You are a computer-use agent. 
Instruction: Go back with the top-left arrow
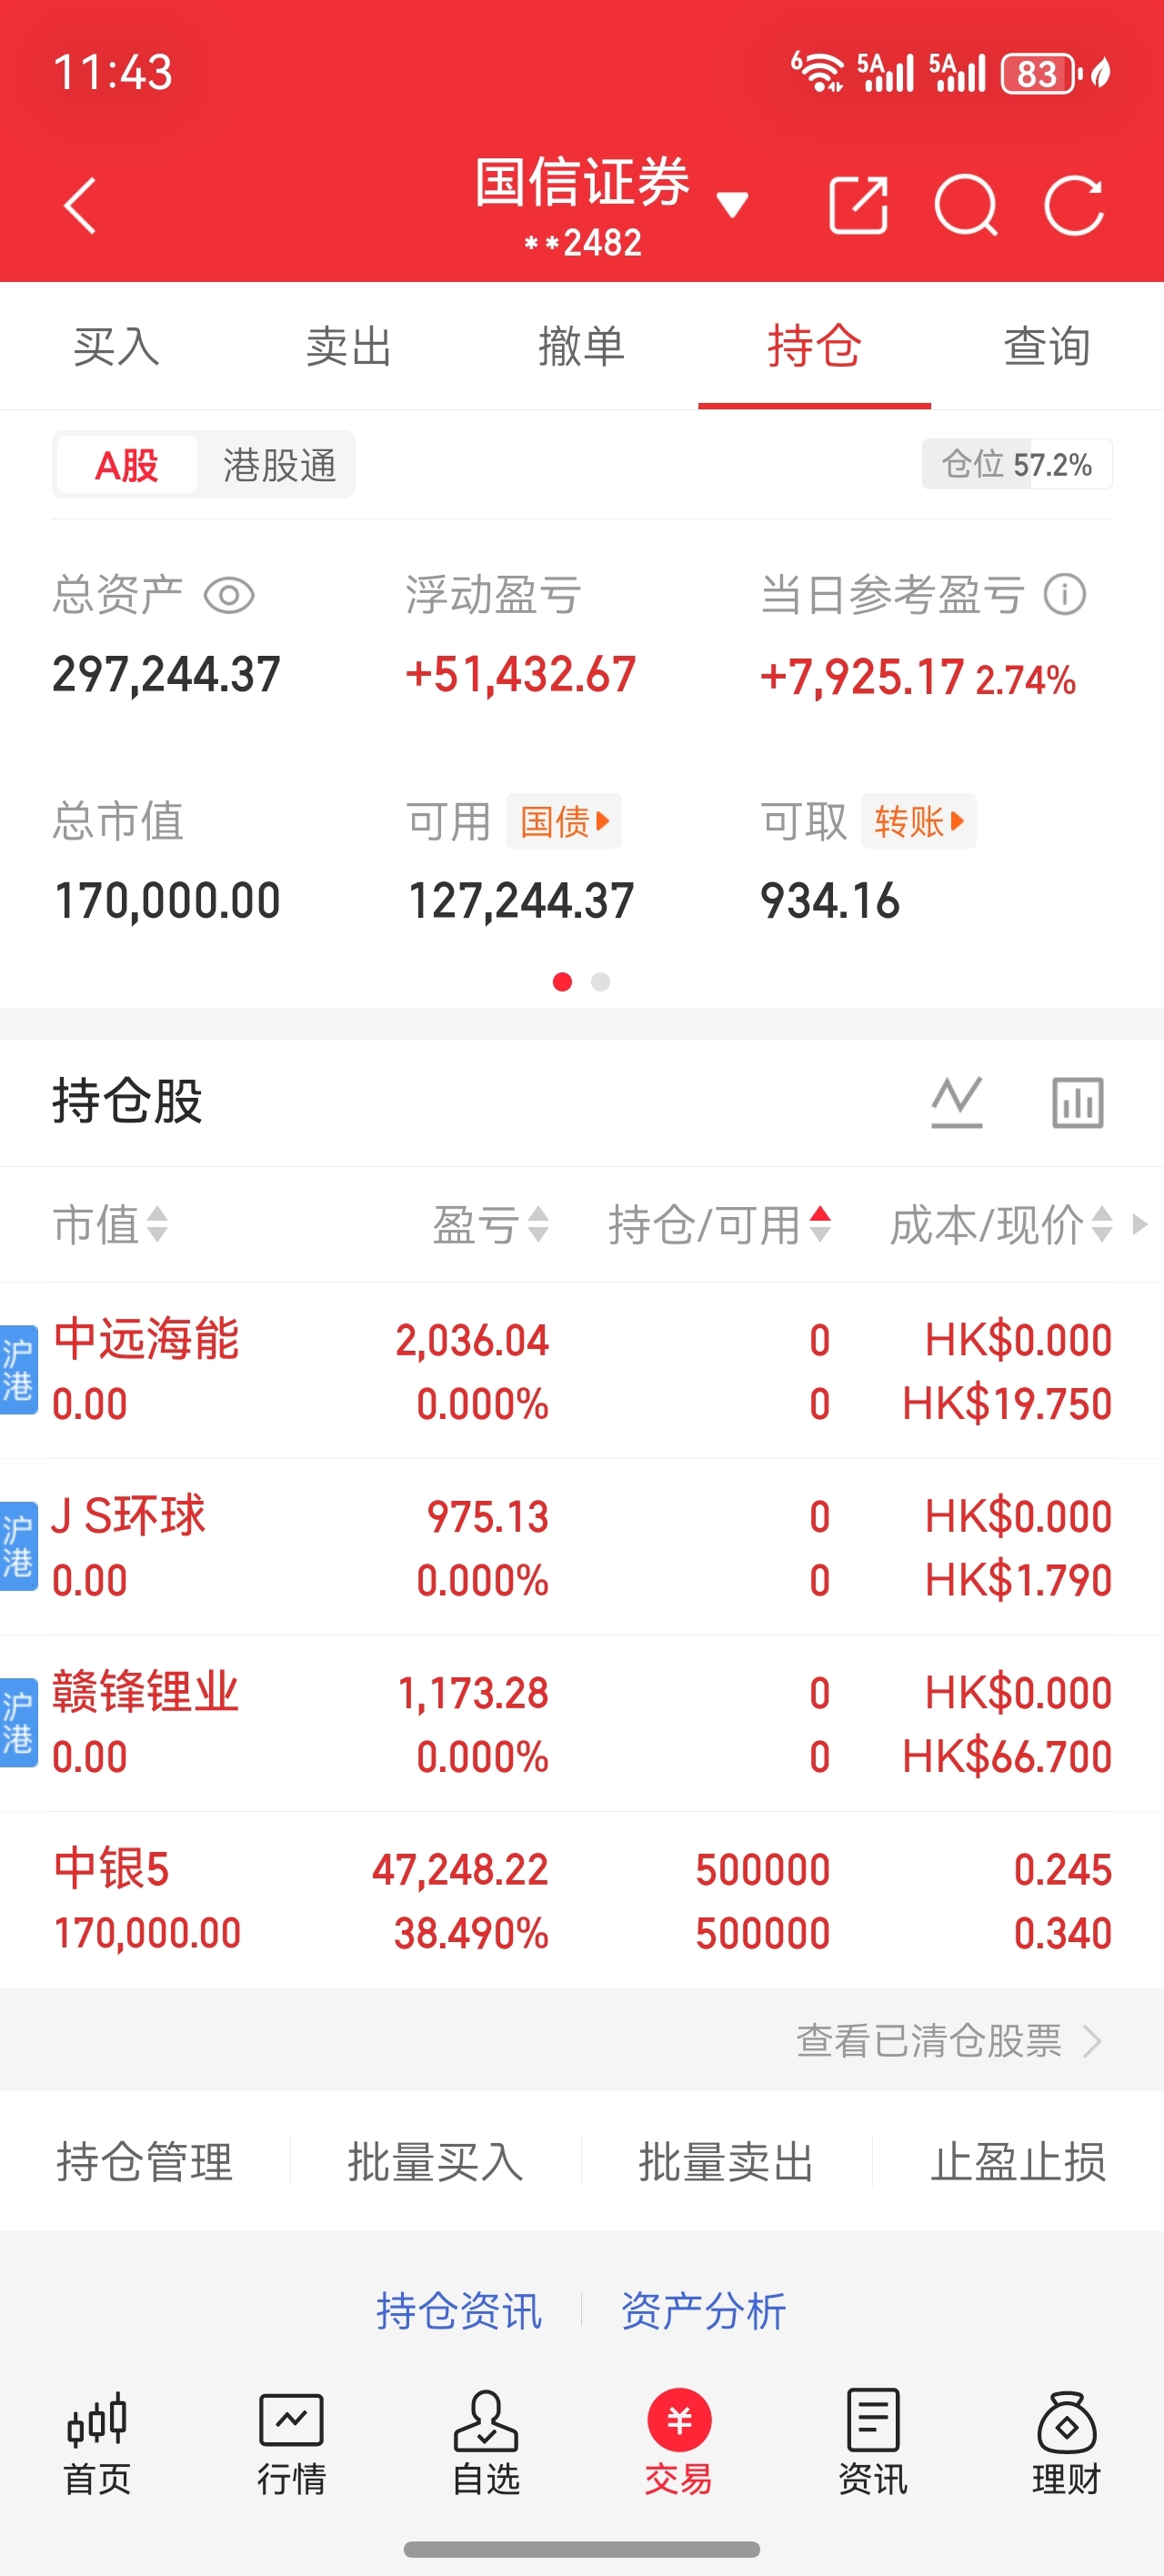click(80, 206)
